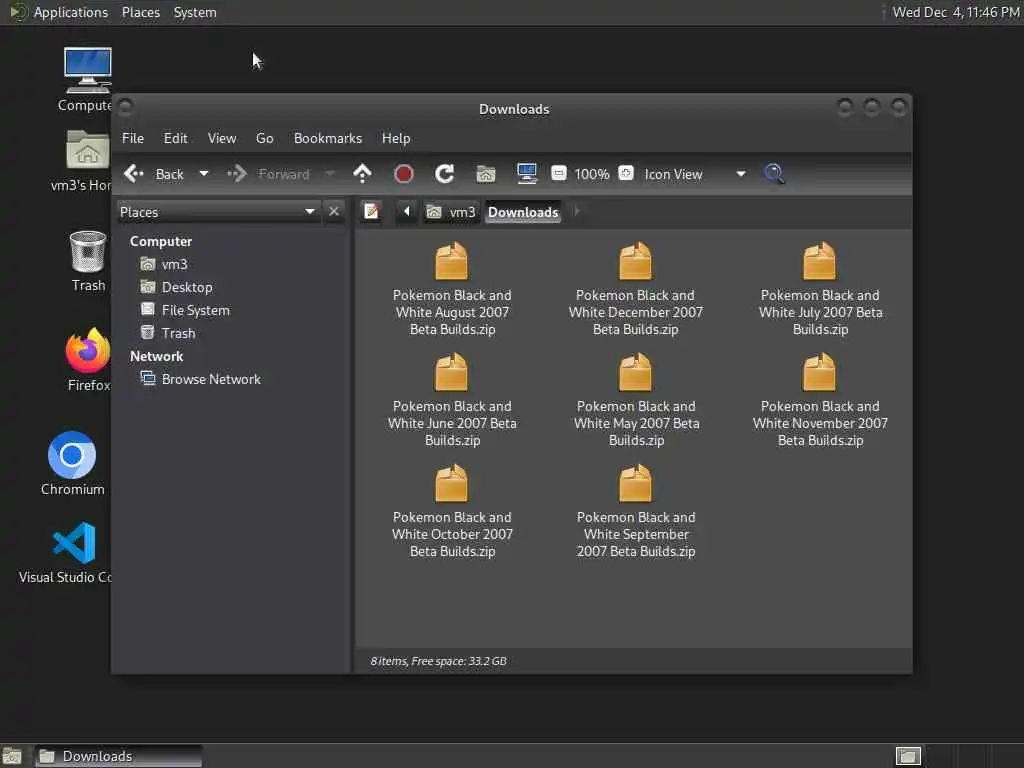Toggle the text-based location entry button
This screenshot has width=1024, height=768.
(x=372, y=211)
